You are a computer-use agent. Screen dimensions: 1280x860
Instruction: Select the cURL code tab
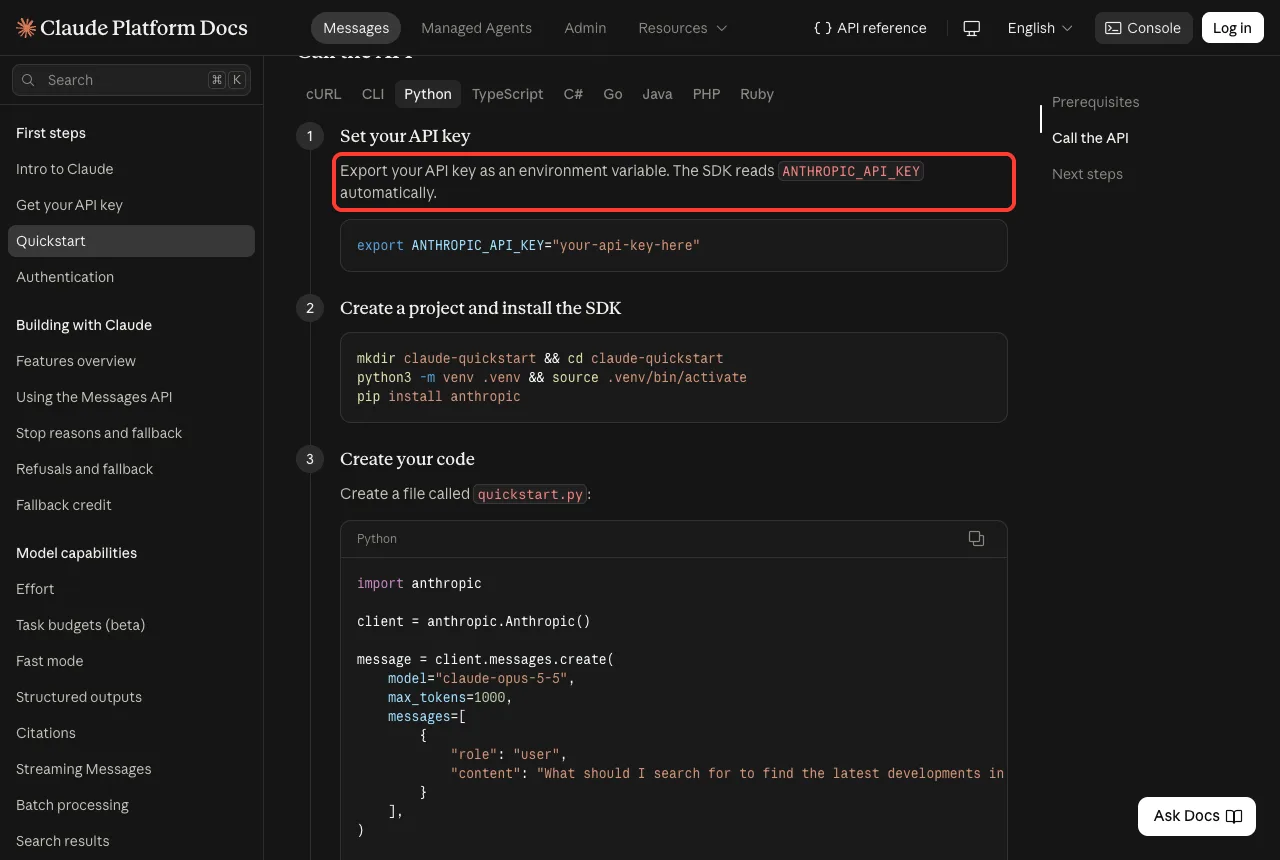[323, 94]
